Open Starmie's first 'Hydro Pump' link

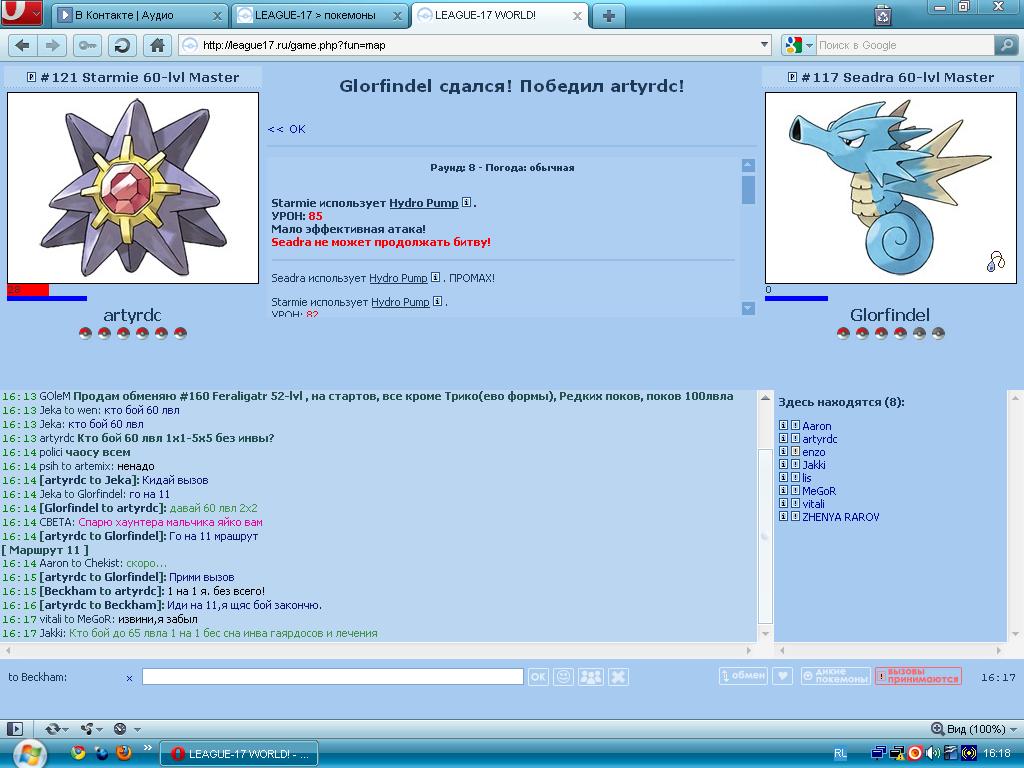[424, 202]
